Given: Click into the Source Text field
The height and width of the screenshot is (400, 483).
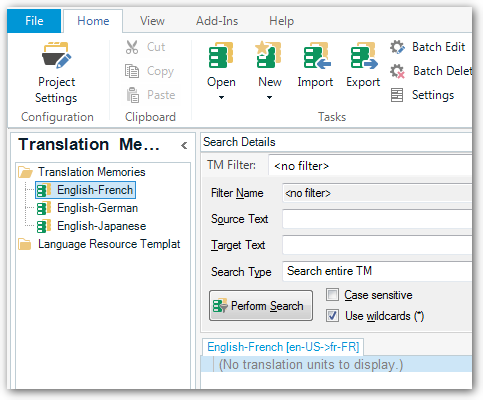Looking at the screenshot, I should pyautogui.click(x=377, y=219).
